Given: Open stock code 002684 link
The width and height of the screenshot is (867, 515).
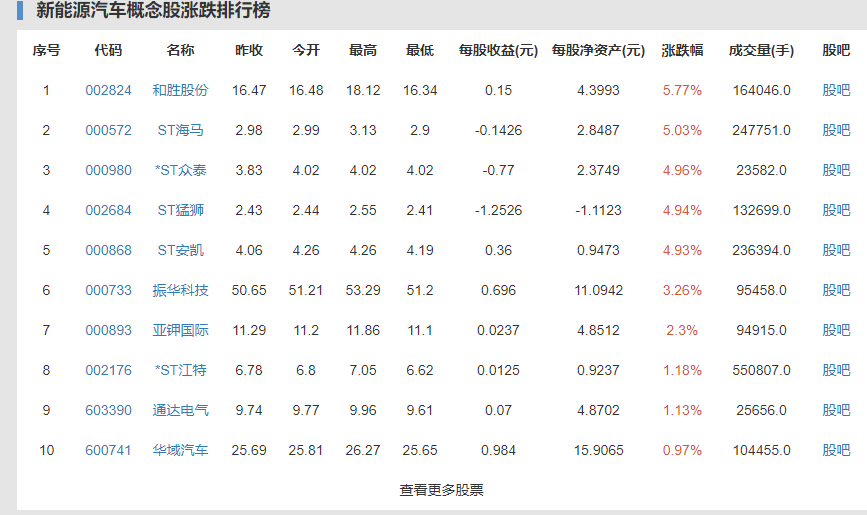Looking at the screenshot, I should [x=108, y=210].
